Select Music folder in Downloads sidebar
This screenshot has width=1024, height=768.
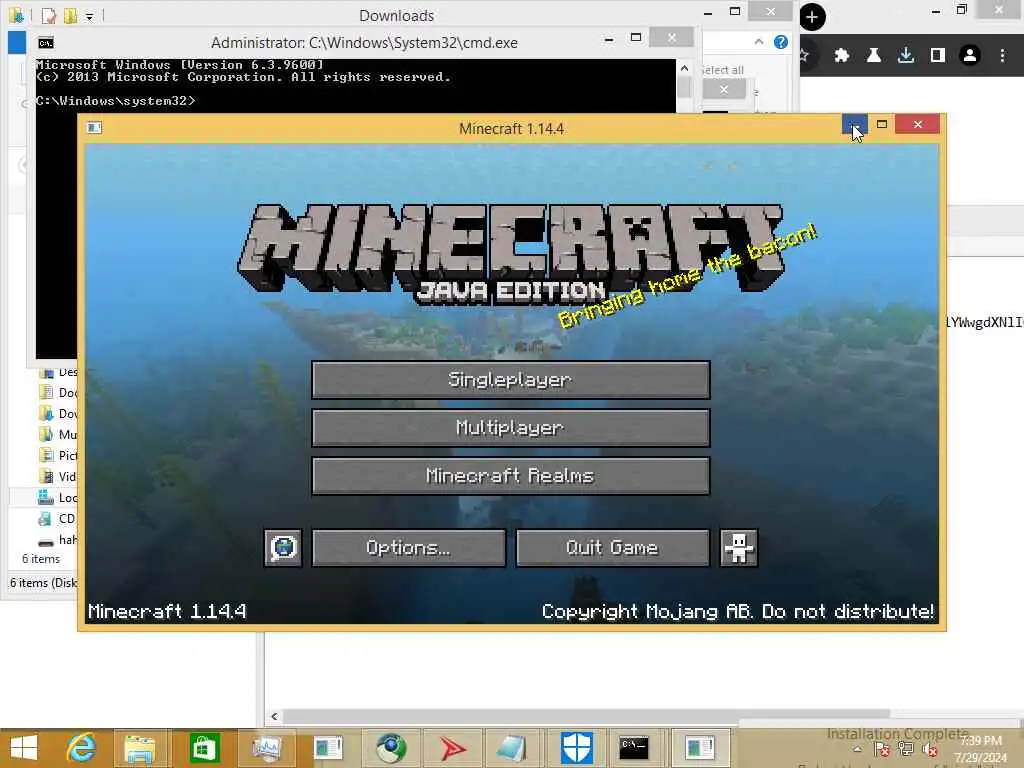coord(58,434)
